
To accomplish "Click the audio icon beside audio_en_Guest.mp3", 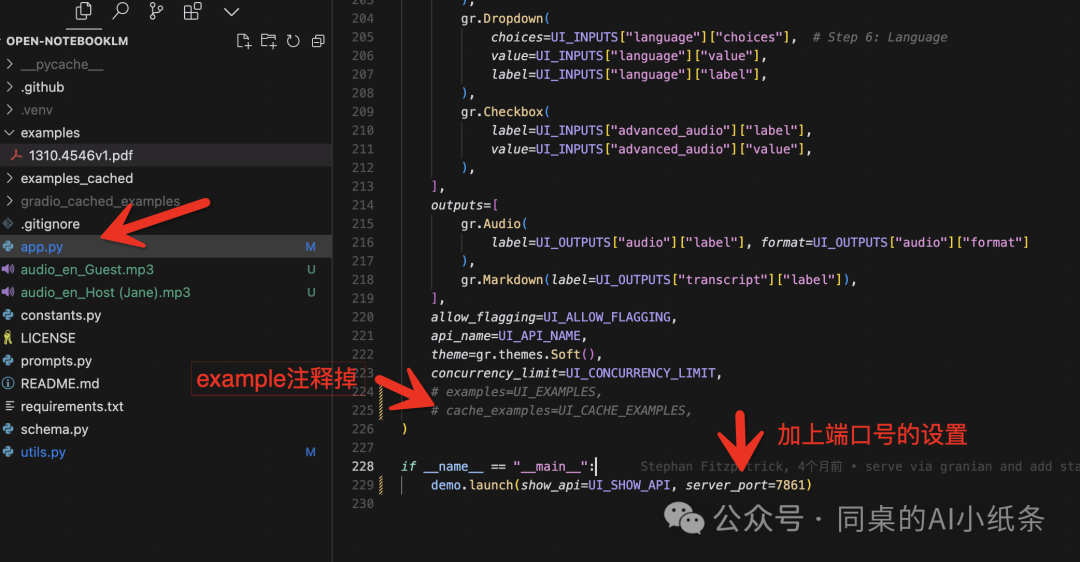I will click(x=8, y=269).
